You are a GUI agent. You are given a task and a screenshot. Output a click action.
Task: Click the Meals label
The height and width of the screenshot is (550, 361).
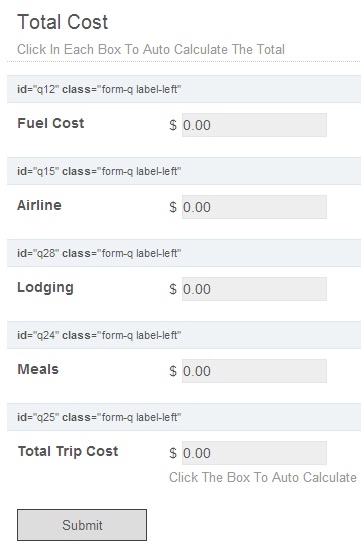point(38,369)
